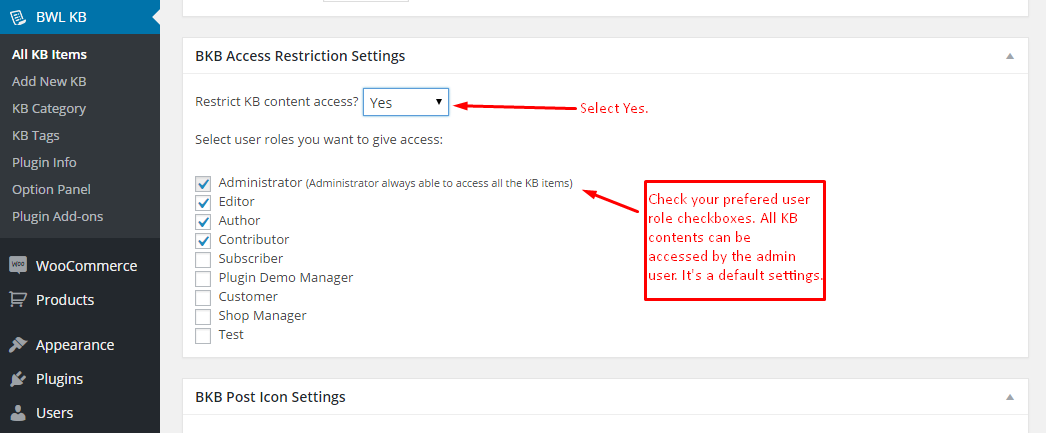Check the Test role checkbox
This screenshot has height=433, width=1046.
tap(203, 336)
